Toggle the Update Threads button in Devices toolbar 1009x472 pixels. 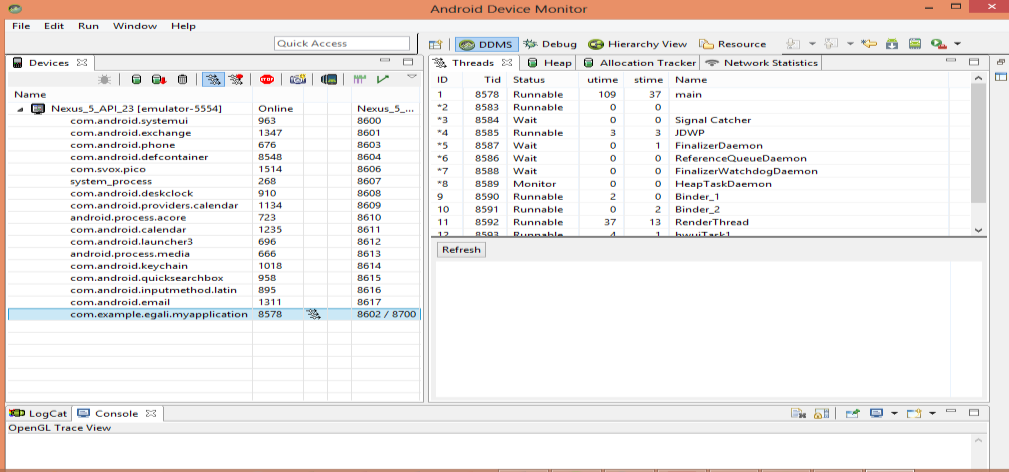coord(214,79)
